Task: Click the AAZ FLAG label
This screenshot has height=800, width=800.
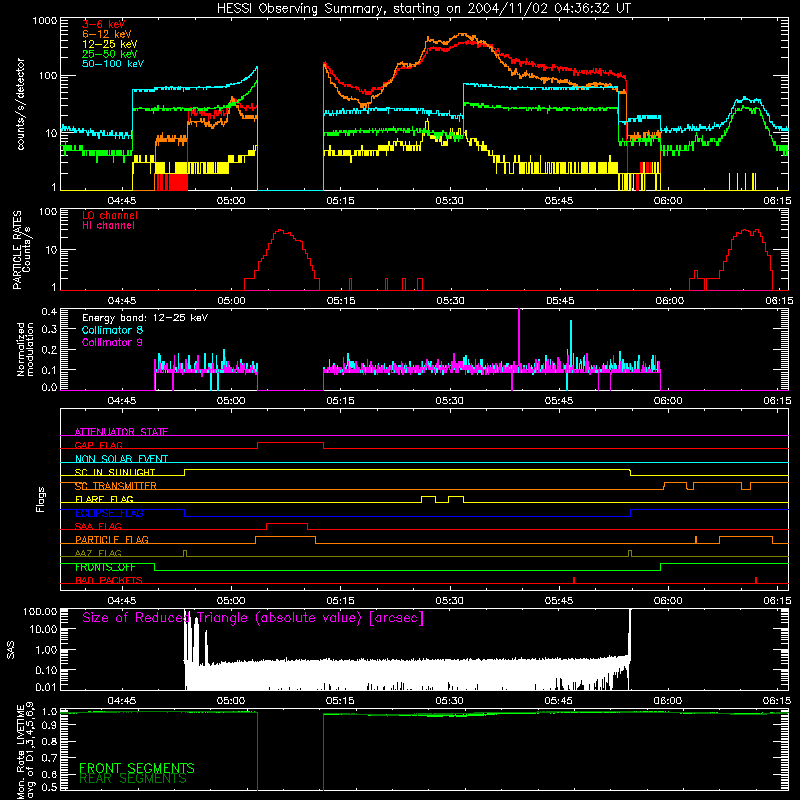Action: pyautogui.click(x=98, y=554)
